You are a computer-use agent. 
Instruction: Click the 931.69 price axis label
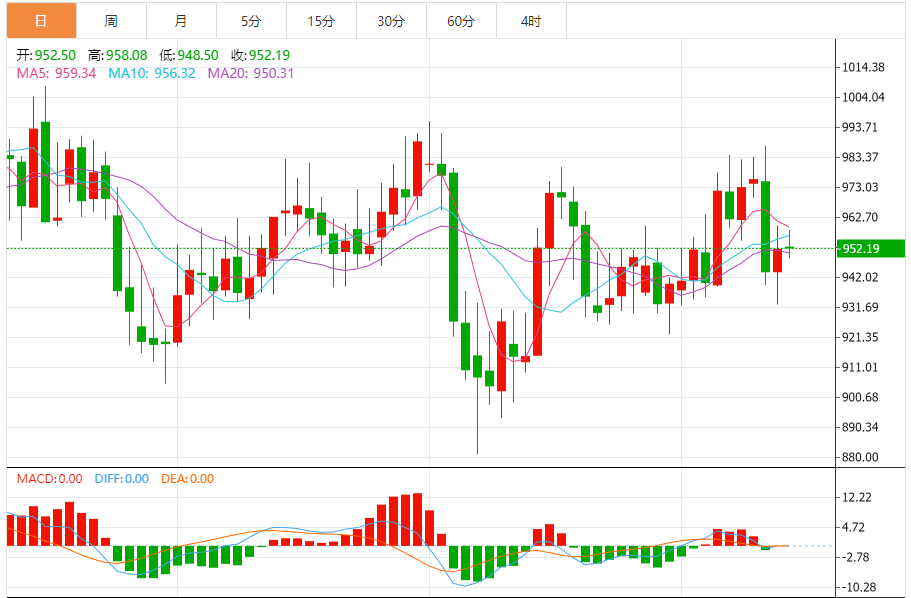[860, 307]
